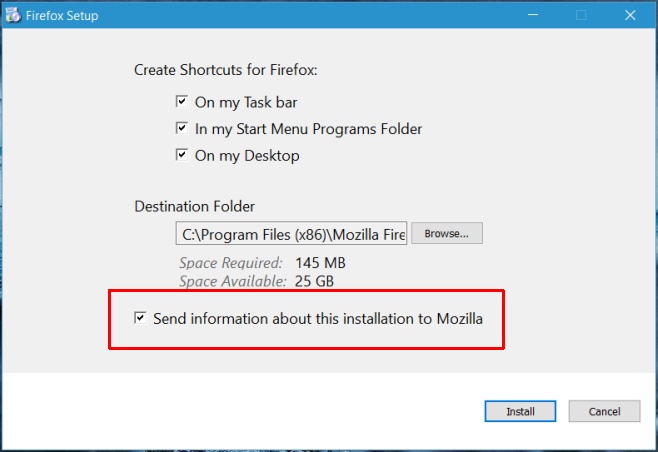Click the Firefox Setup installer icon in title bar

click(13, 15)
